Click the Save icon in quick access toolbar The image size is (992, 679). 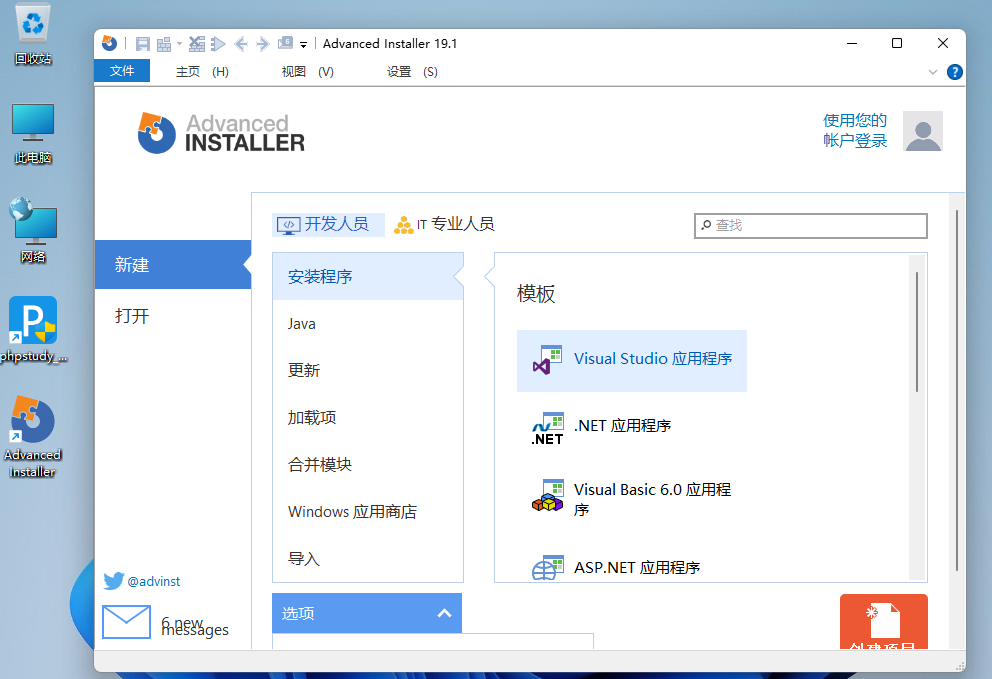pos(142,44)
